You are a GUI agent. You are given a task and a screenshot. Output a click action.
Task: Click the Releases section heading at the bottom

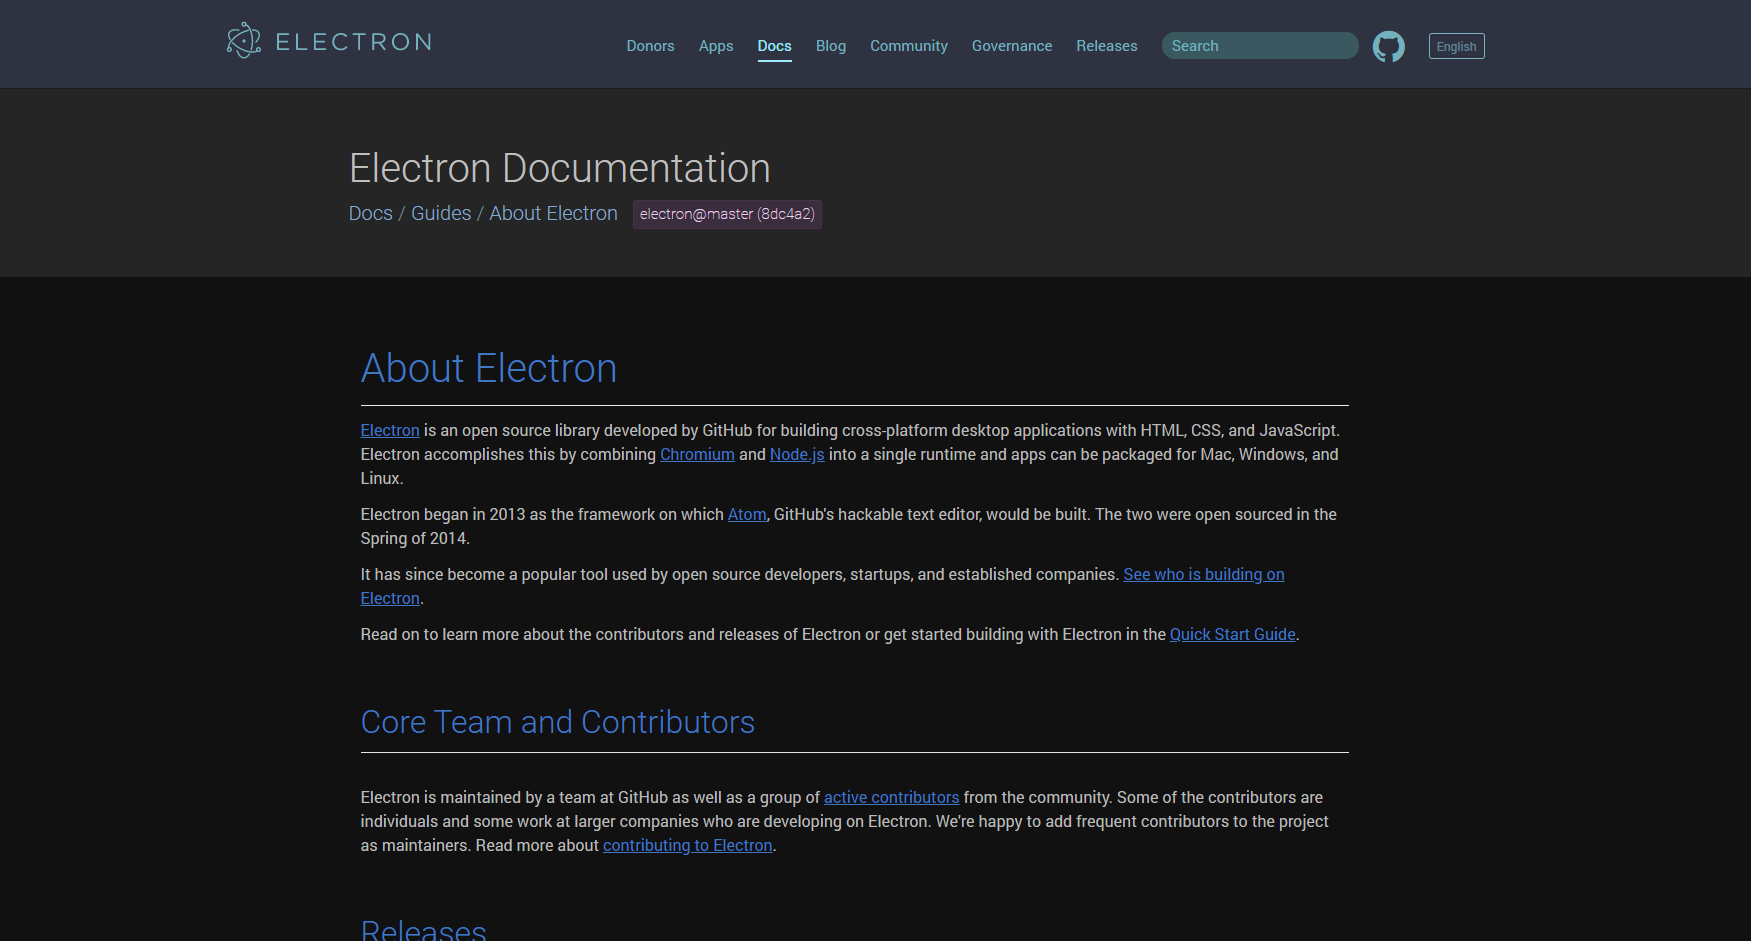(424, 929)
